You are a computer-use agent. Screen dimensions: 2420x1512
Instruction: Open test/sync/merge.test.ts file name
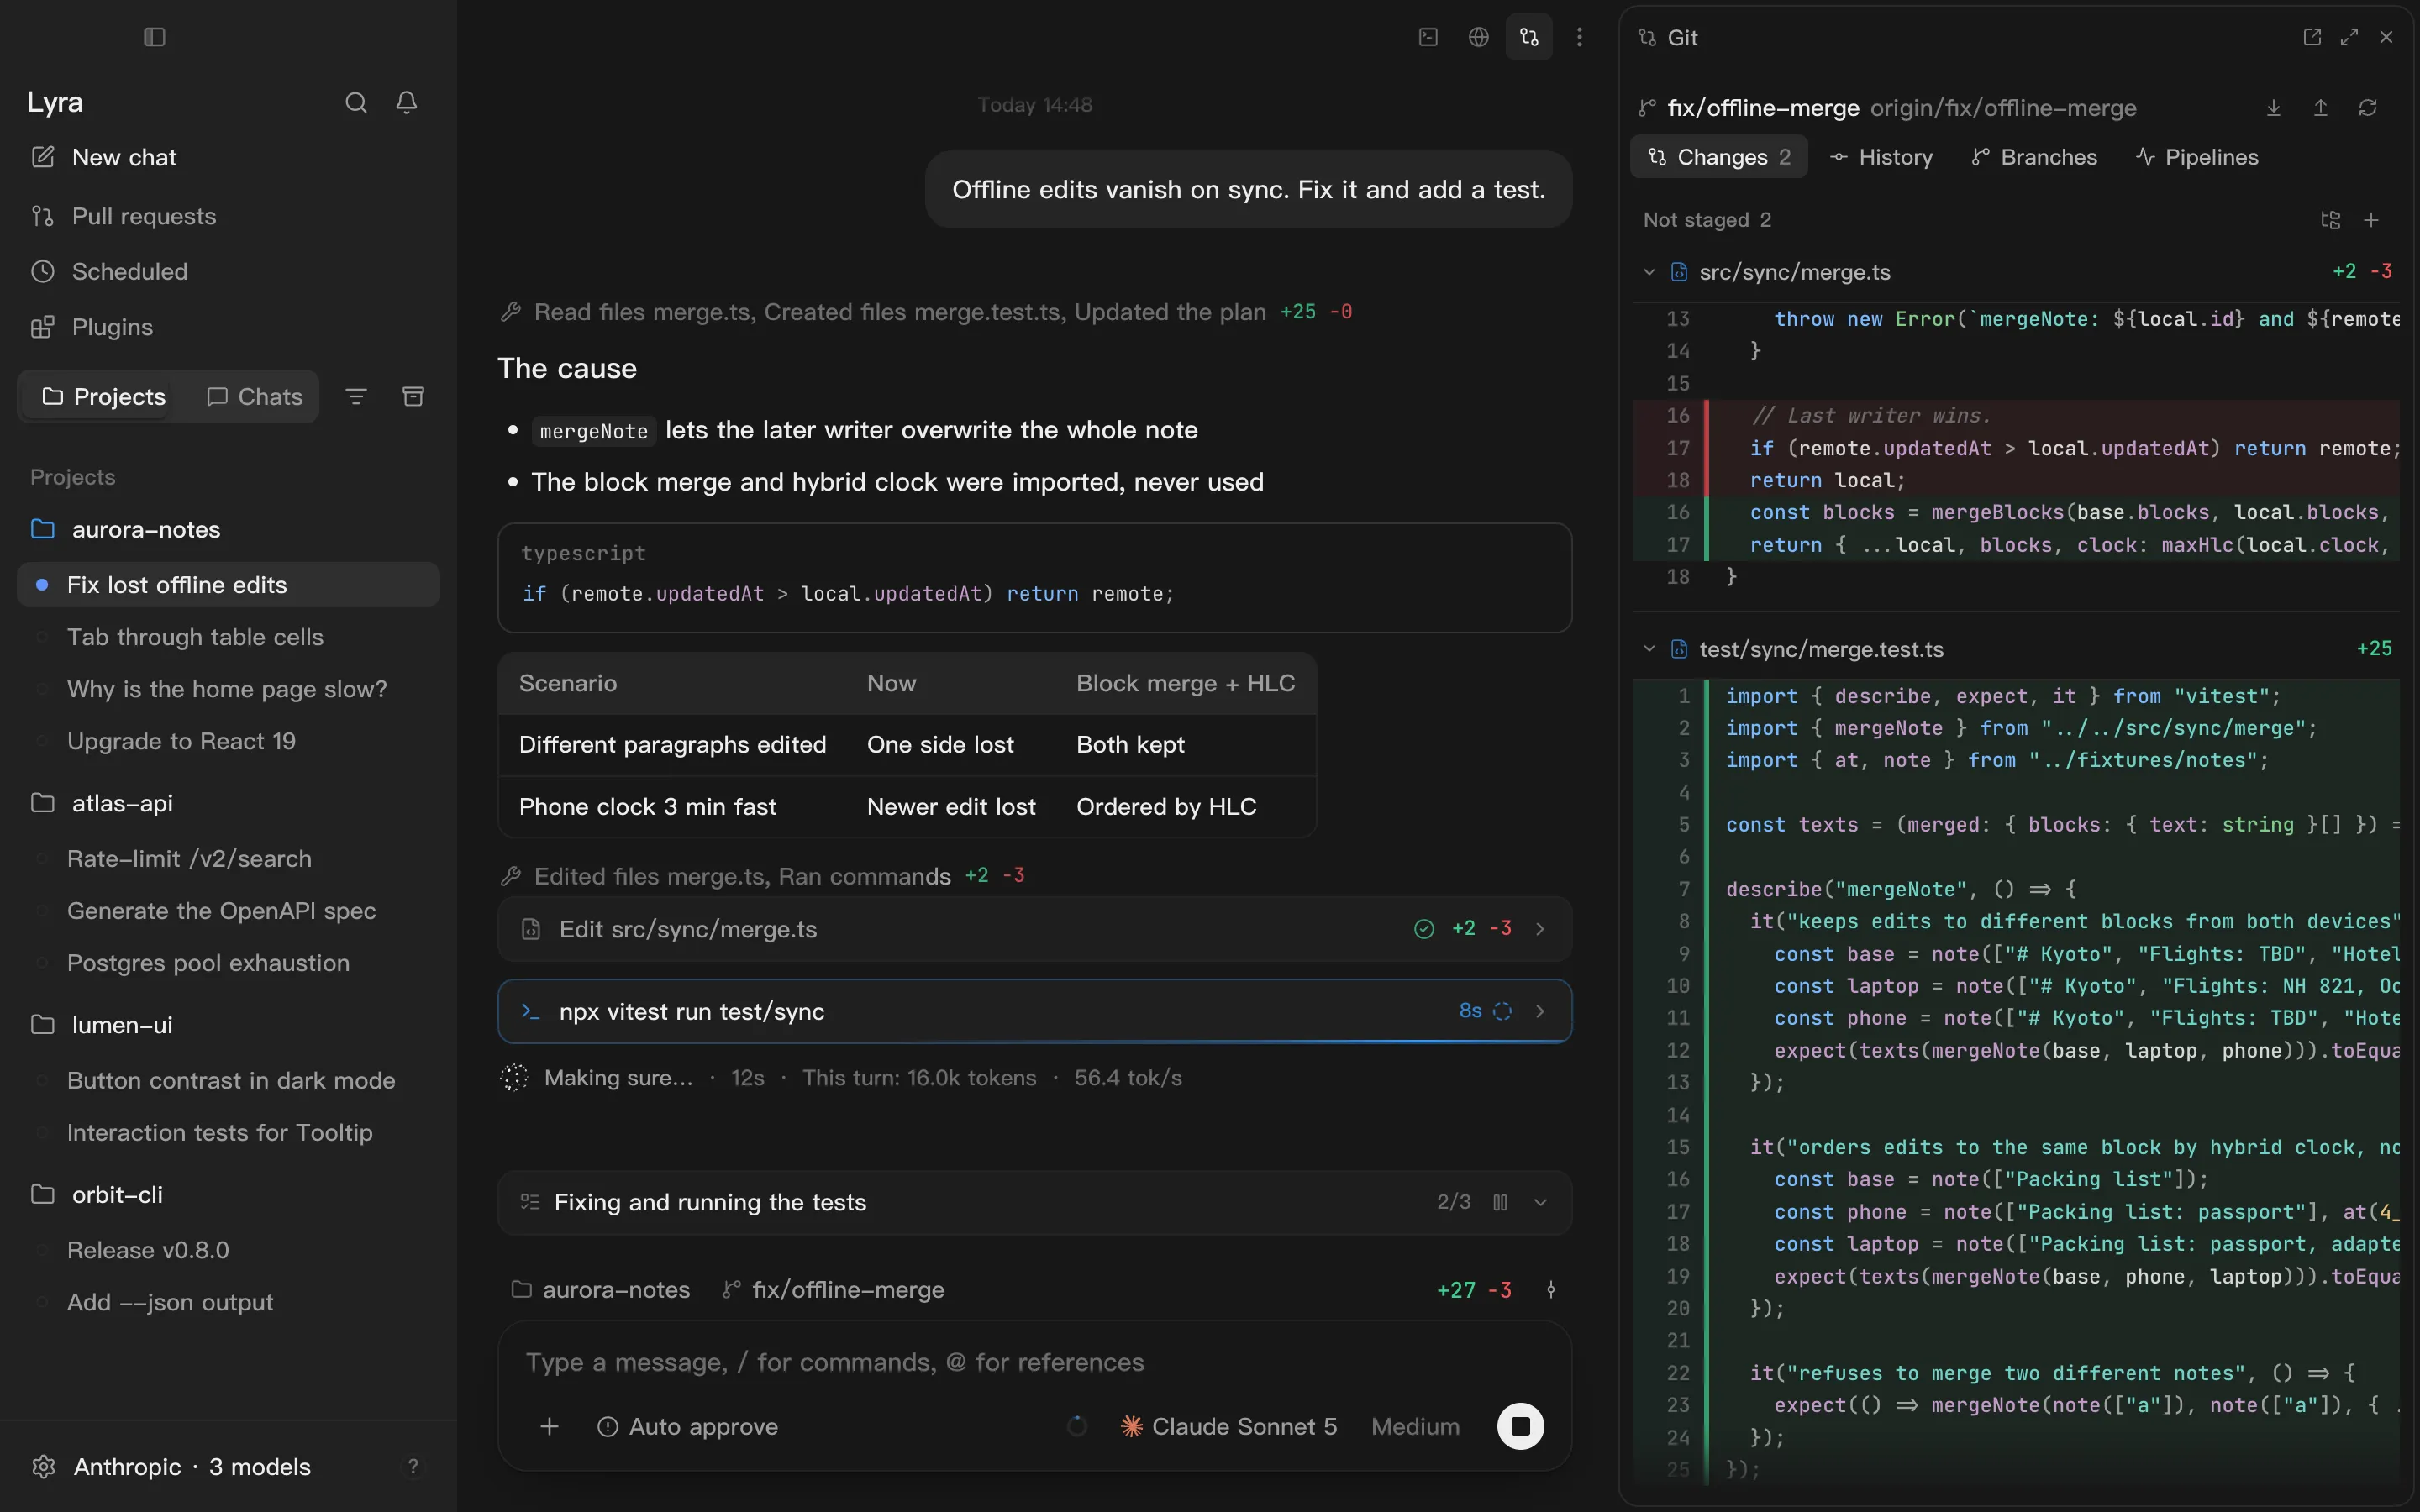[1821, 649]
